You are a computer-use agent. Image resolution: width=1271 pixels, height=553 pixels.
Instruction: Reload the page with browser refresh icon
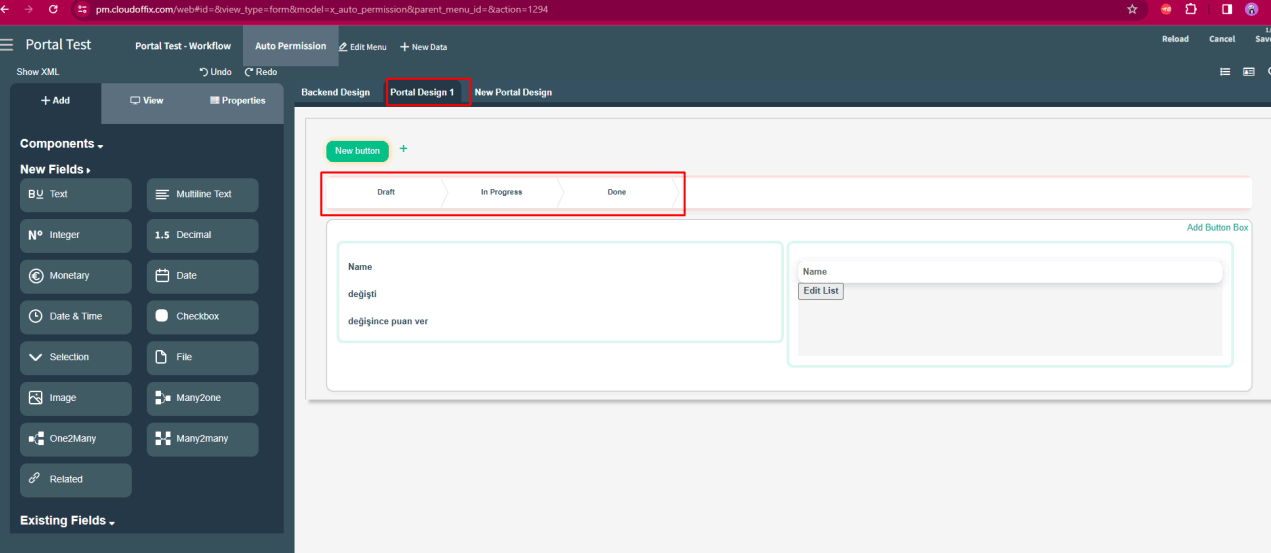tap(54, 9)
